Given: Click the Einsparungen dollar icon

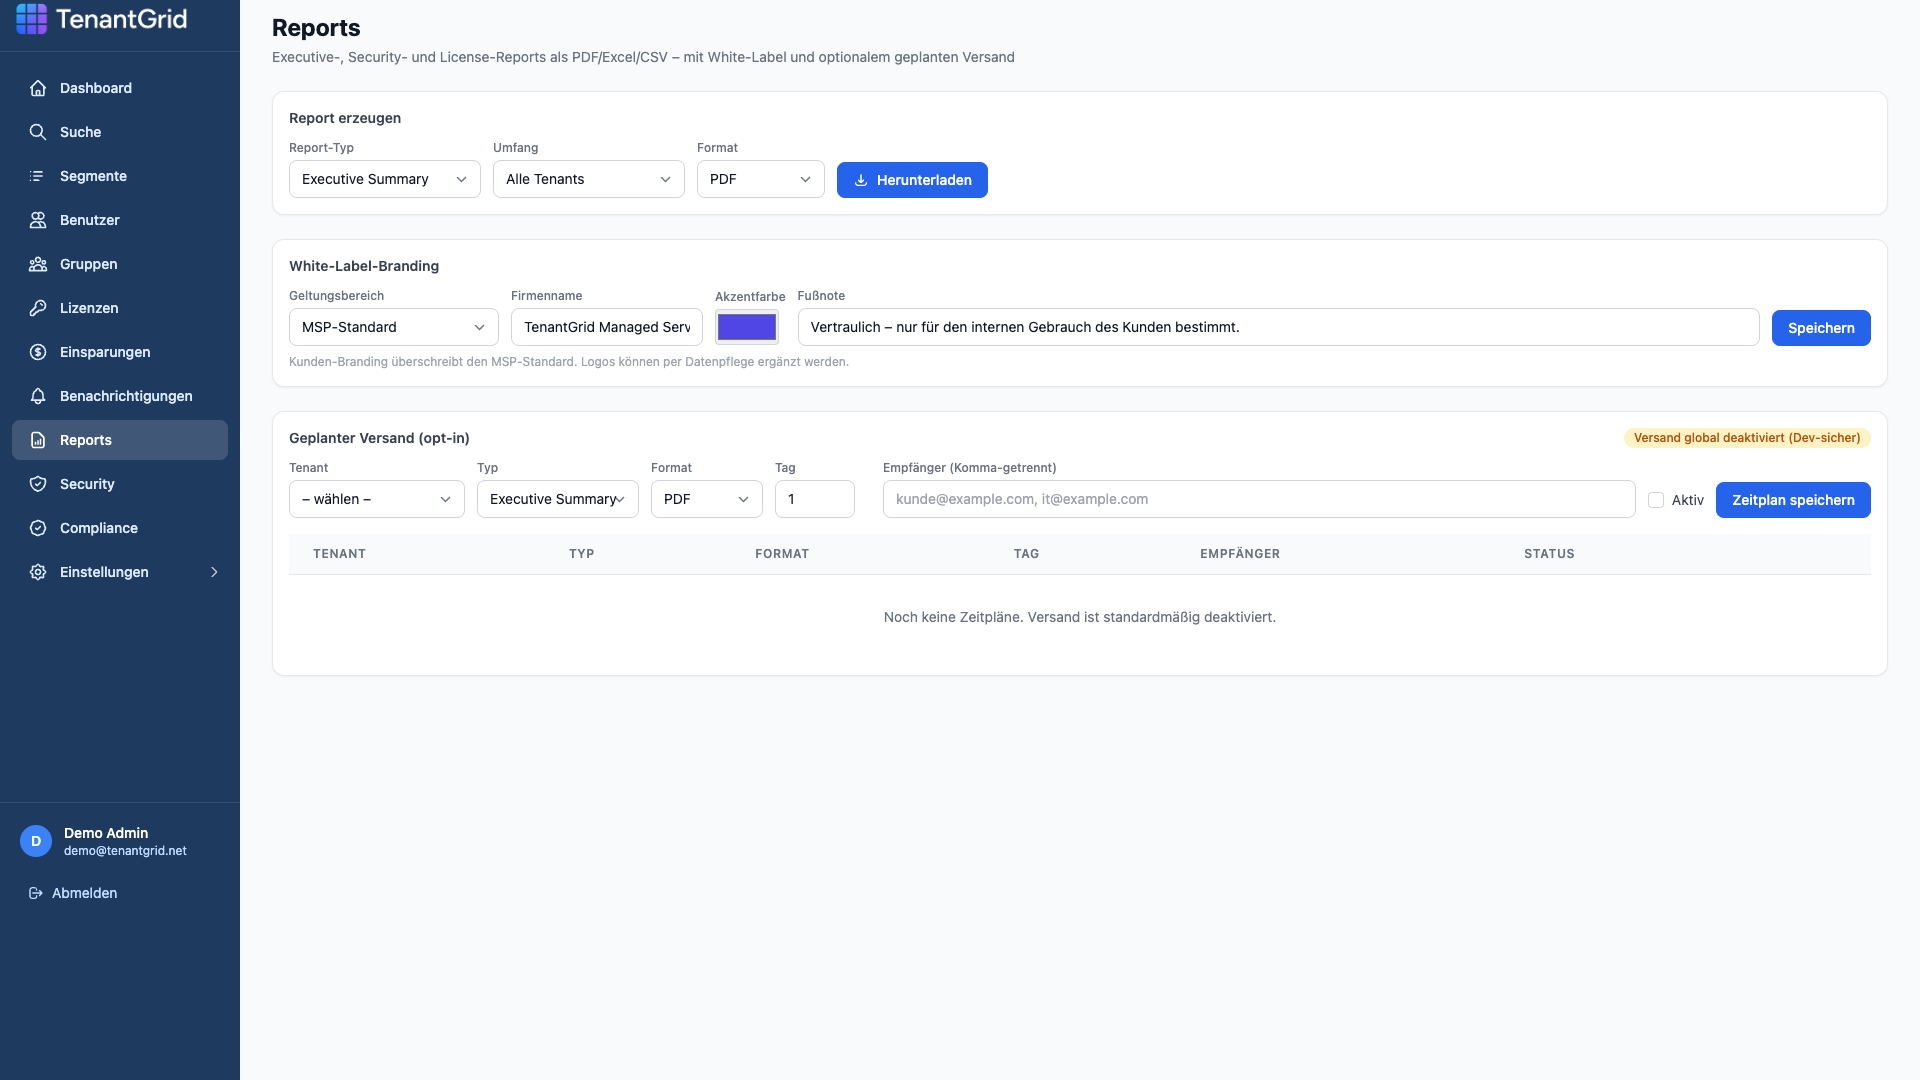Looking at the screenshot, I should point(38,352).
